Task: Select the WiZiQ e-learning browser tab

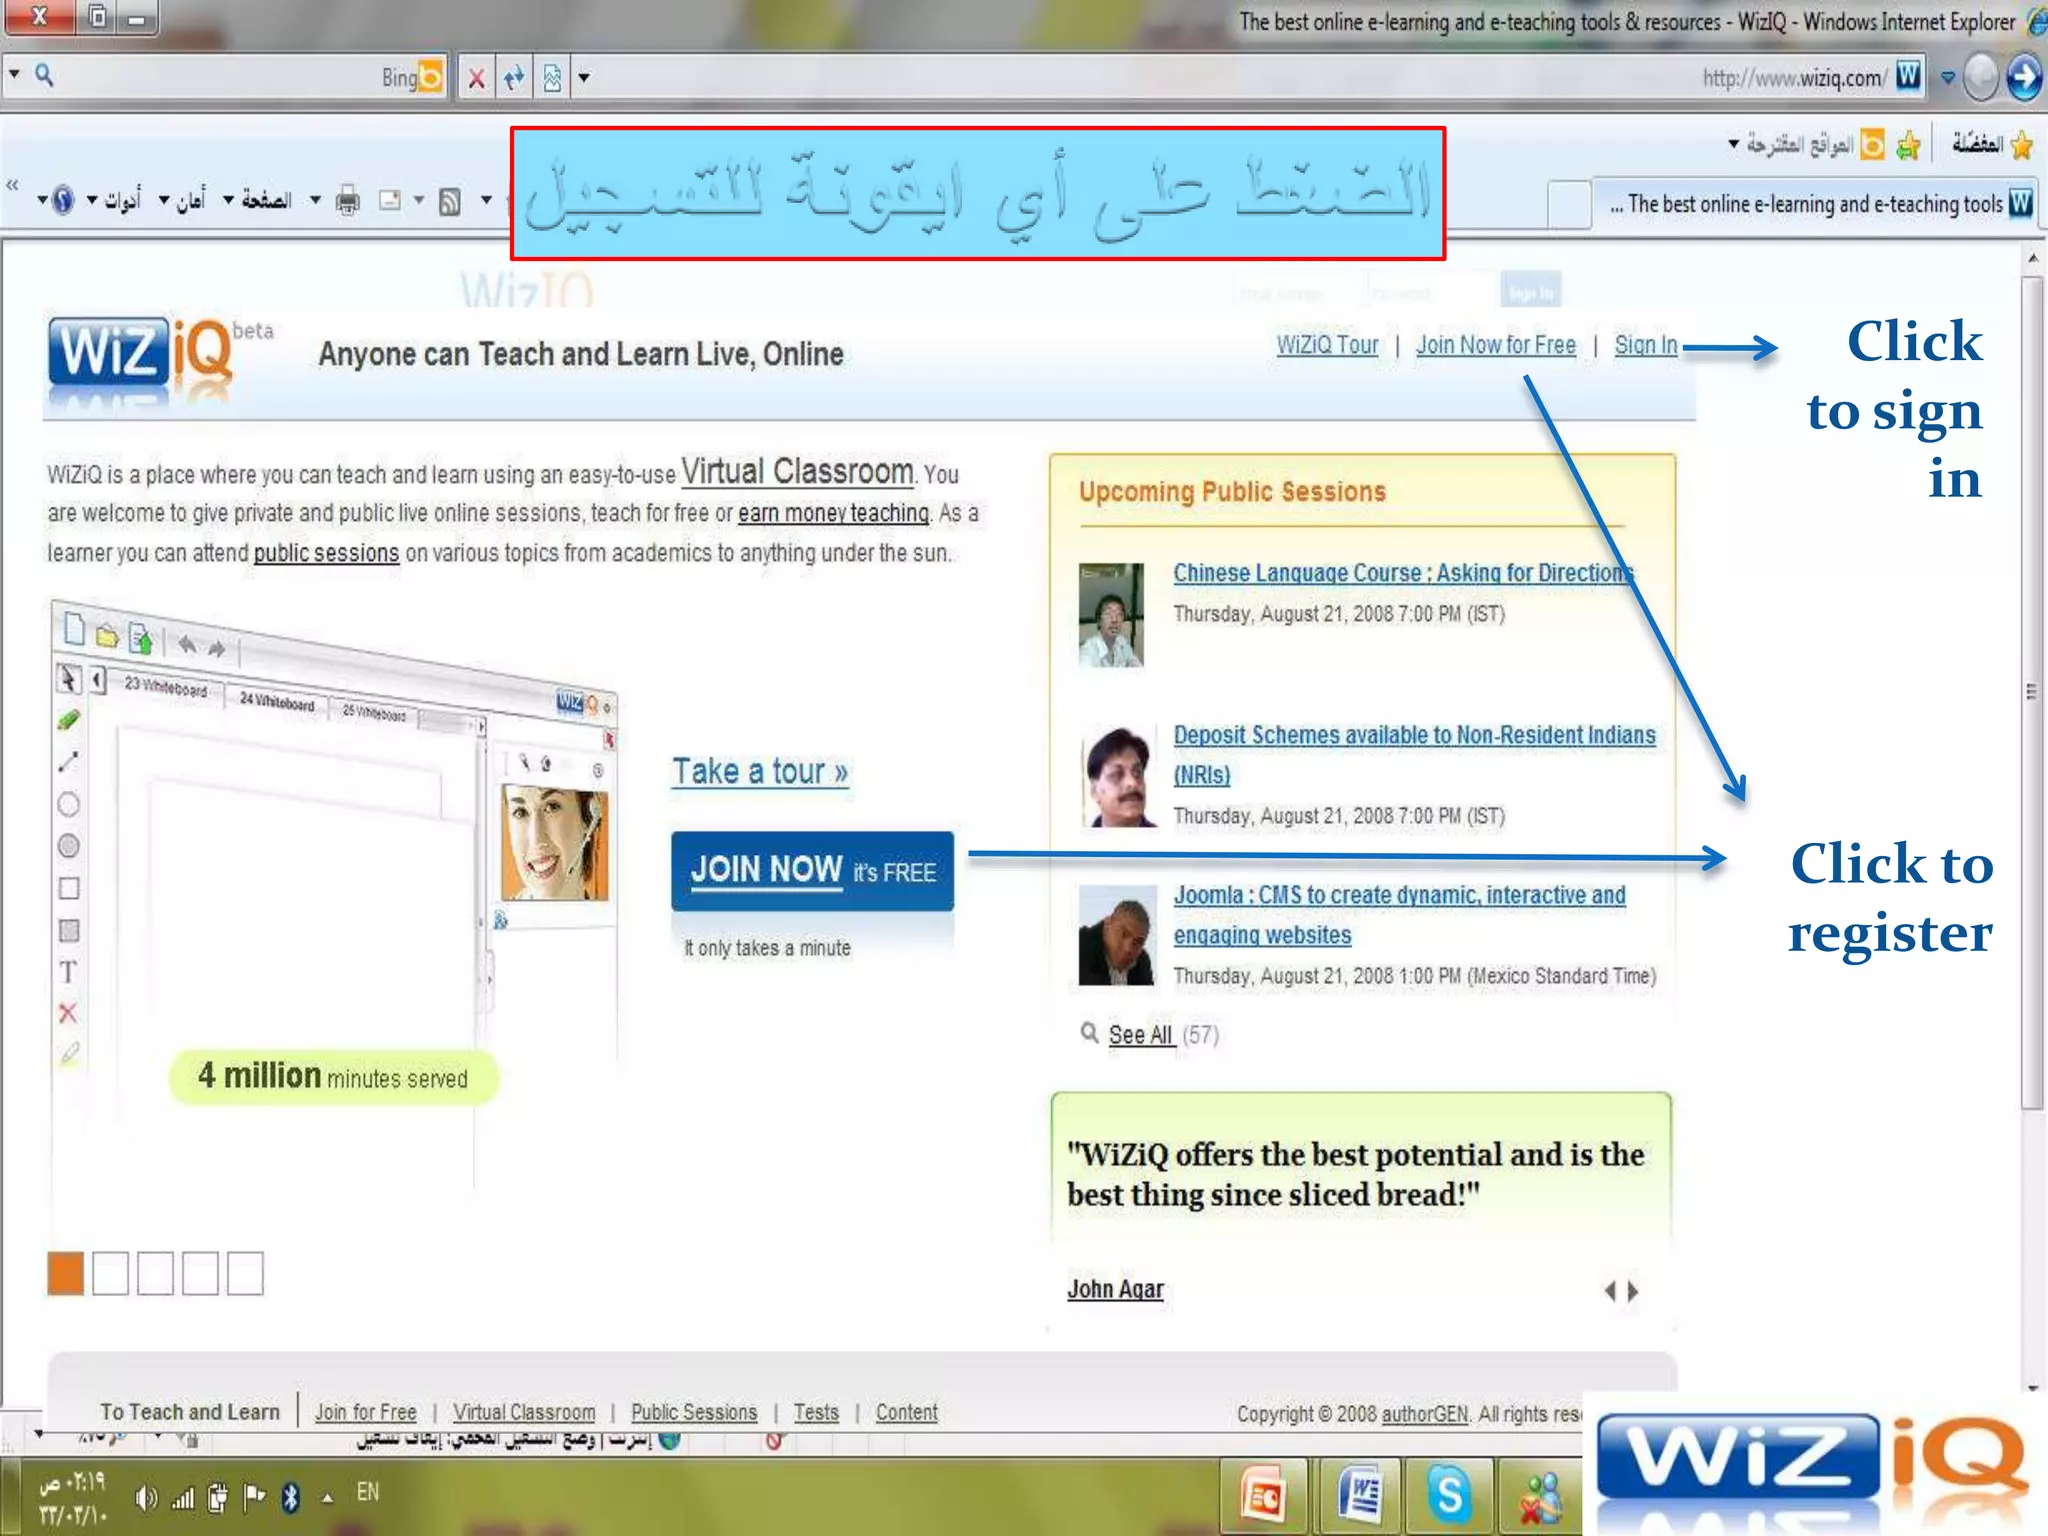Action: 1818,204
